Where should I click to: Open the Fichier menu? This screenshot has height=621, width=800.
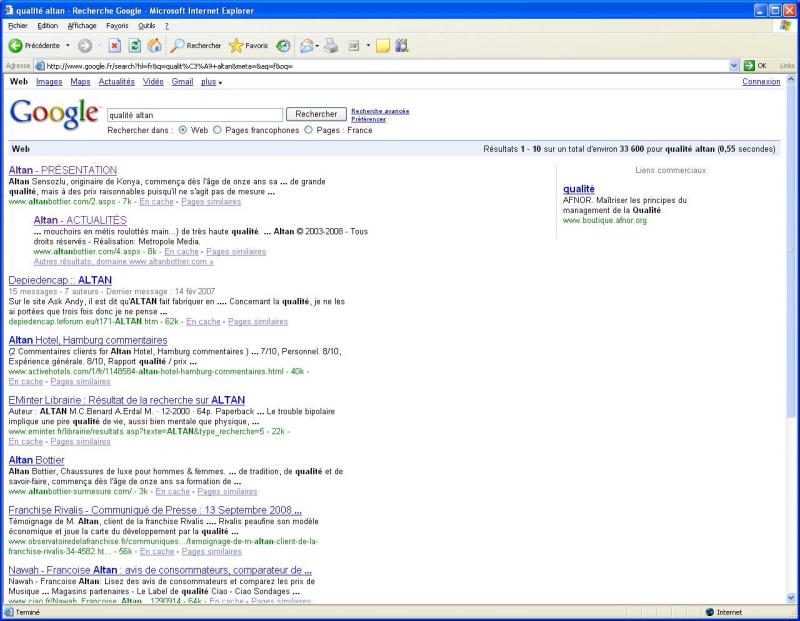click(17, 26)
